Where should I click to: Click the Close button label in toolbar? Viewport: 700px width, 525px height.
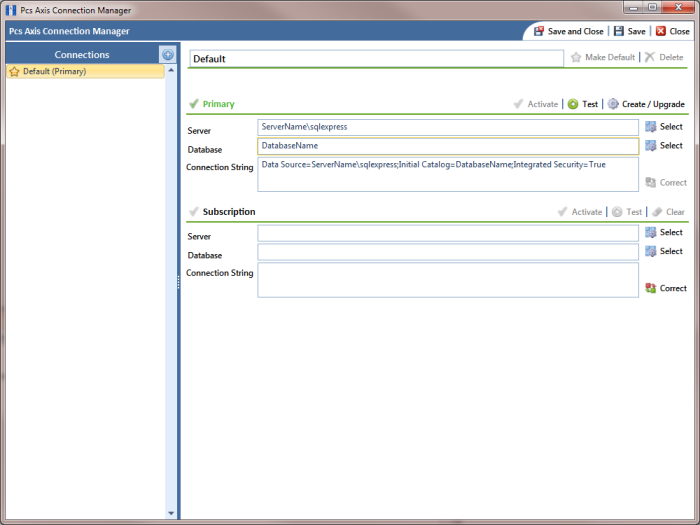(x=679, y=31)
